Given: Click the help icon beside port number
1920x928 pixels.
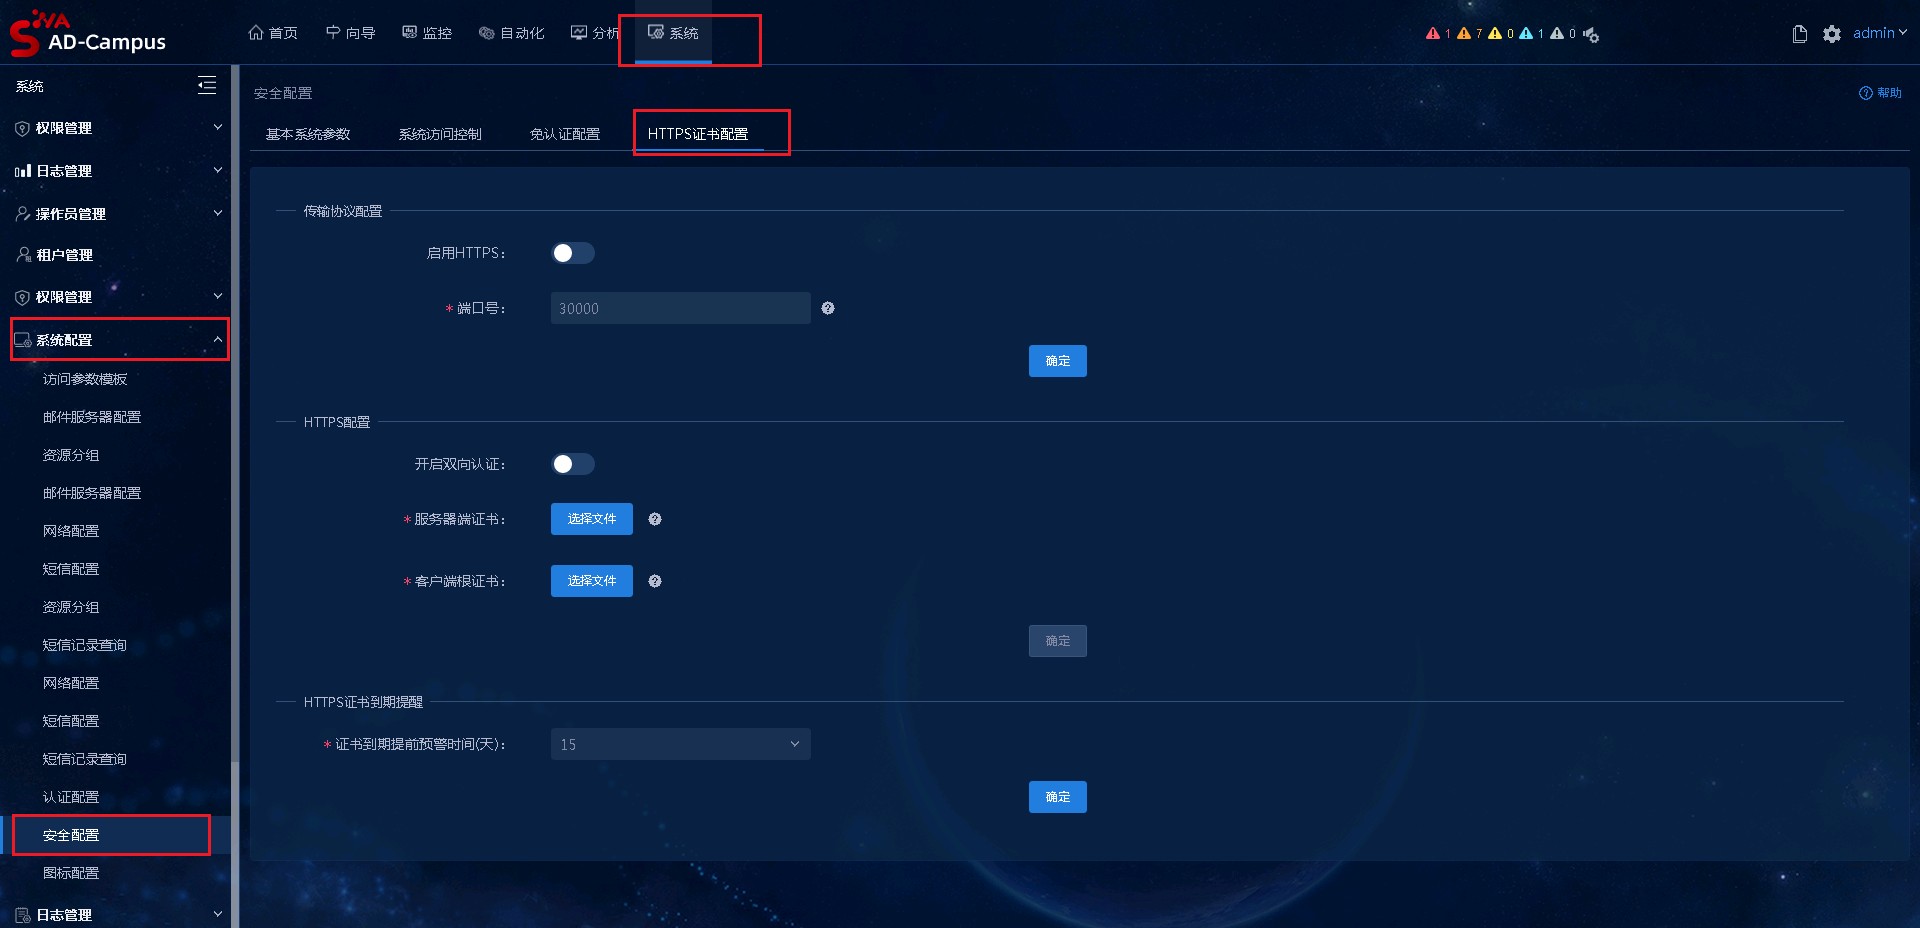Looking at the screenshot, I should tap(828, 308).
